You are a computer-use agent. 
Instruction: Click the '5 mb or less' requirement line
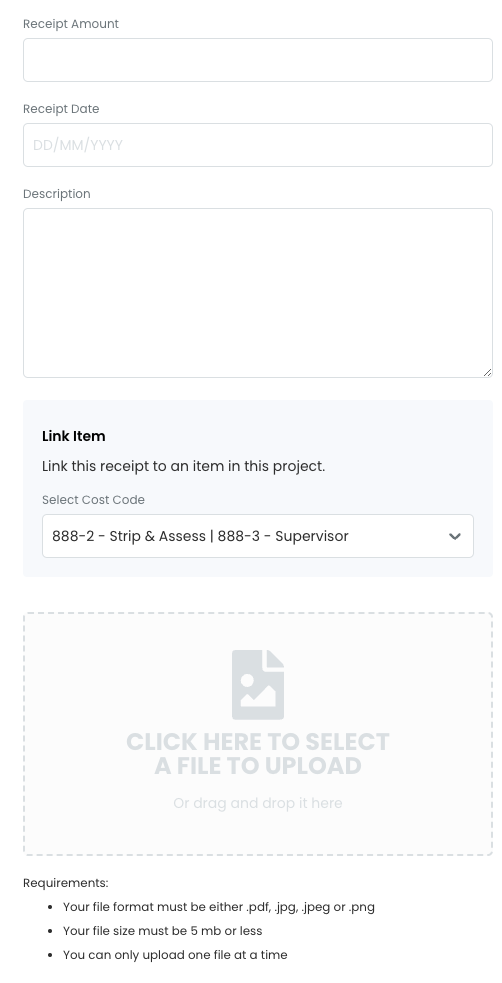[162, 930]
